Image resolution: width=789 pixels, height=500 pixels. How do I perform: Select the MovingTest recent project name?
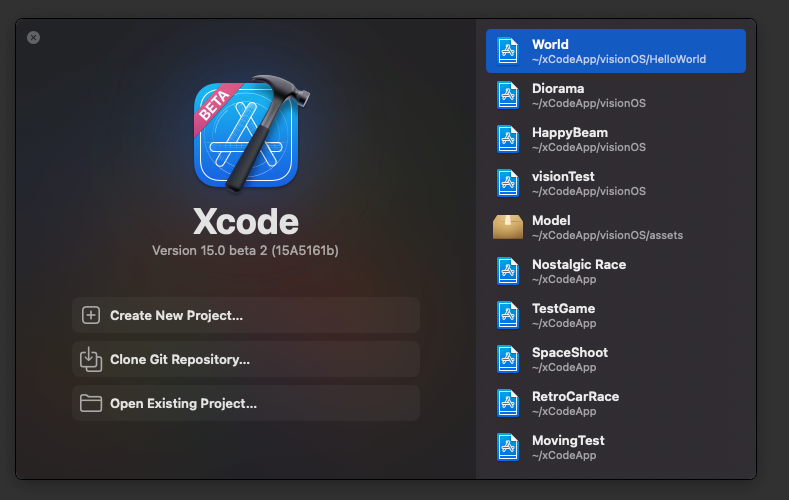click(568, 441)
